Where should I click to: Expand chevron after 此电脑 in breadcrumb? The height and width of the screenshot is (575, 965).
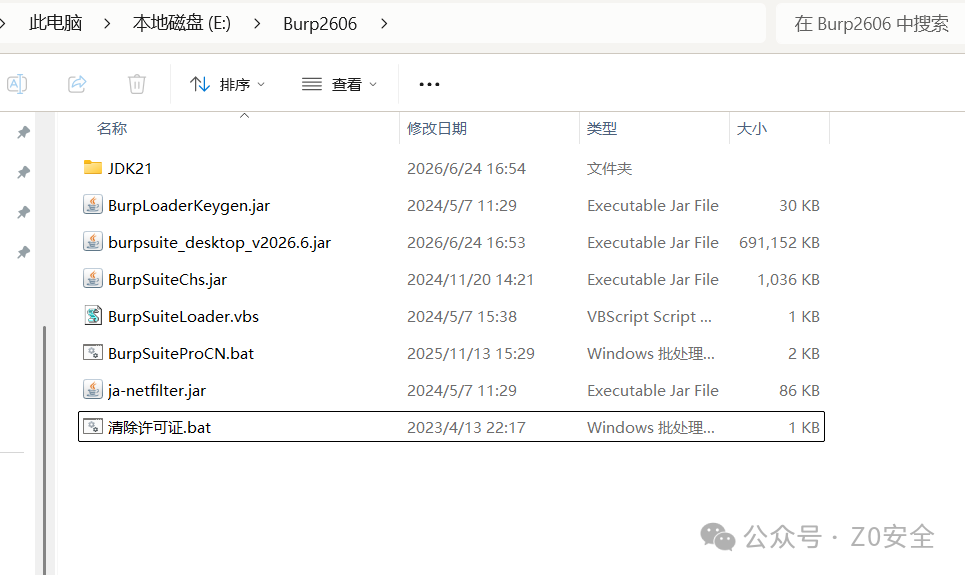pyautogui.click(x=107, y=24)
